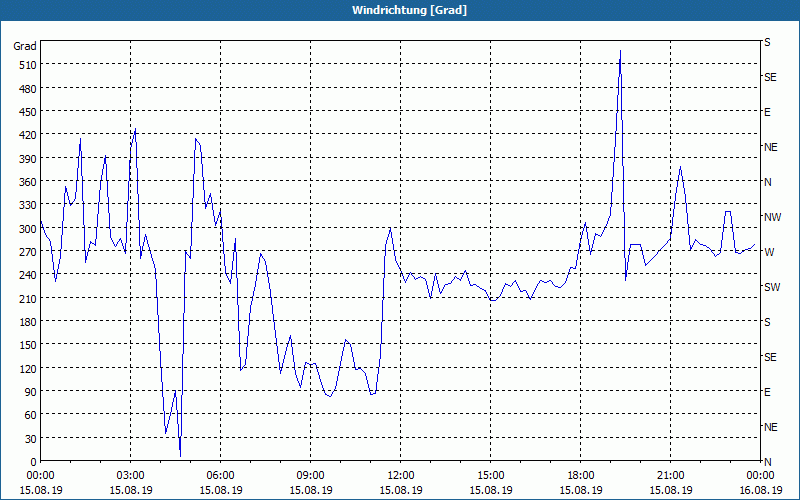Click the 15.08.19 date under 09:00
The width and height of the screenshot is (800, 500).
tap(310, 490)
